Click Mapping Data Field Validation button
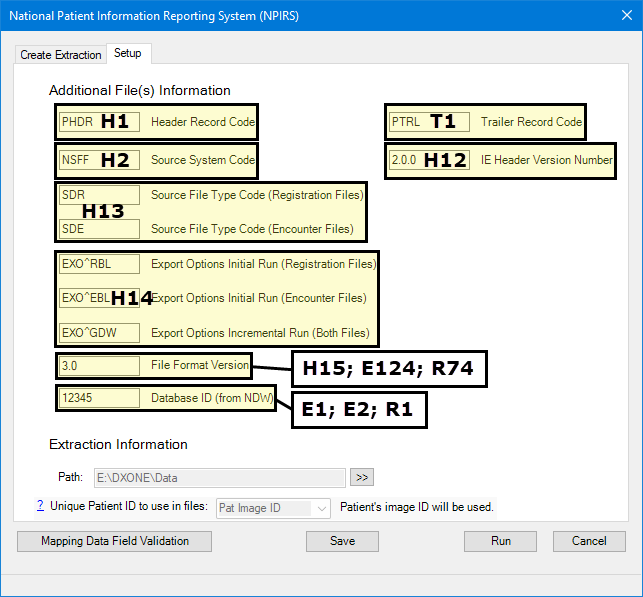643x597 pixels. tap(114, 541)
